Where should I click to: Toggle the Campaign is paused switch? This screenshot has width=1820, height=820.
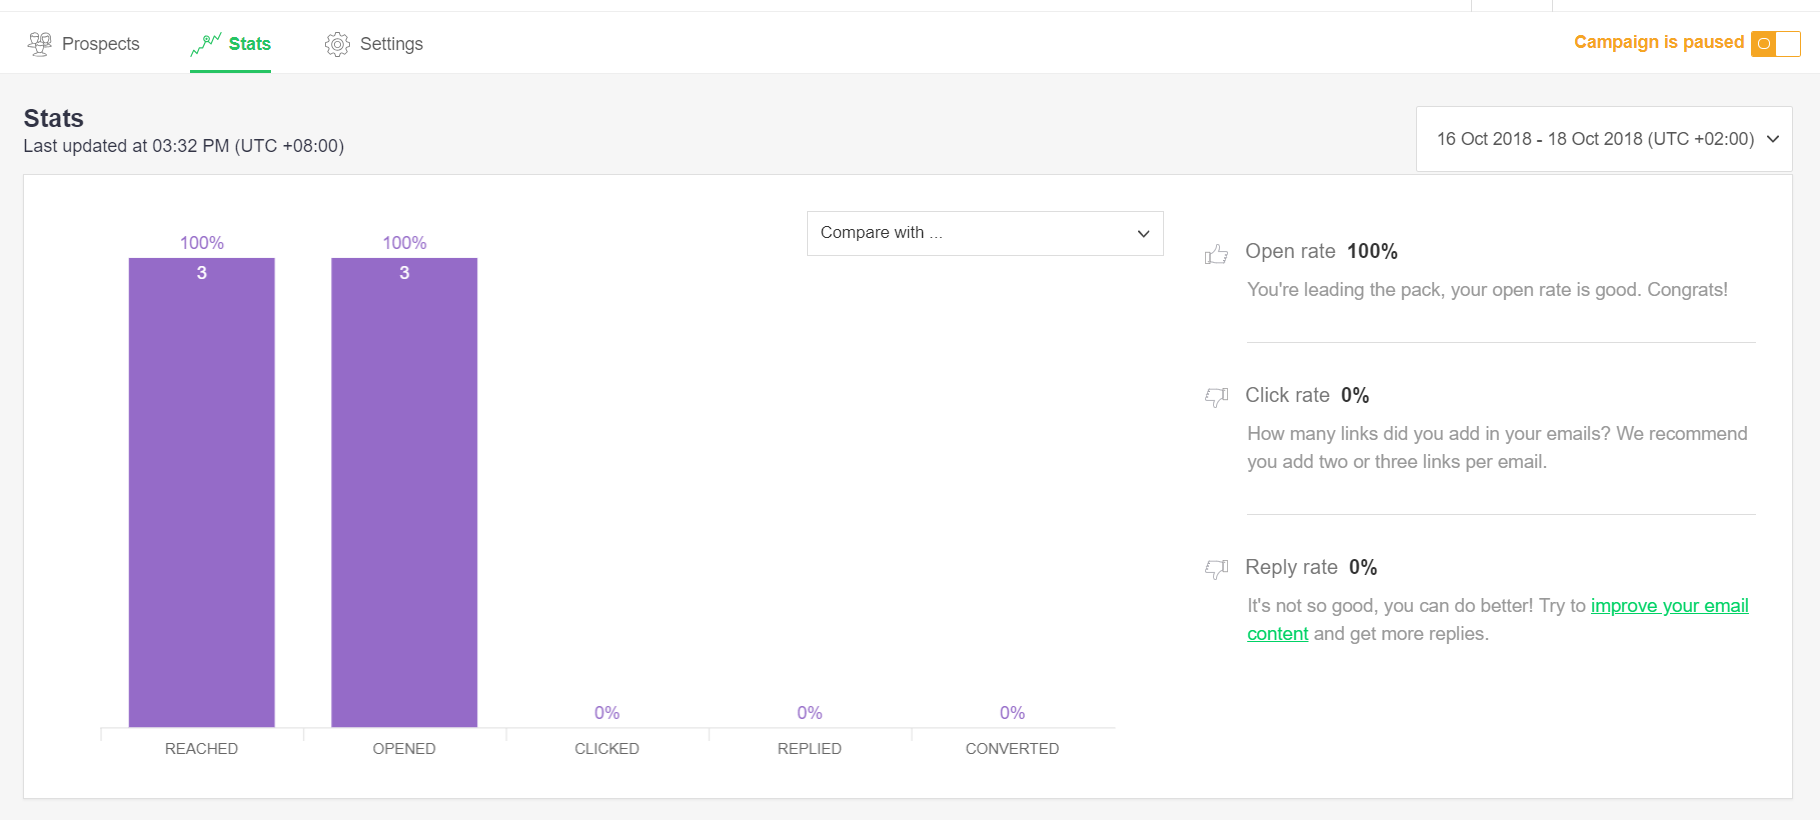point(1775,43)
